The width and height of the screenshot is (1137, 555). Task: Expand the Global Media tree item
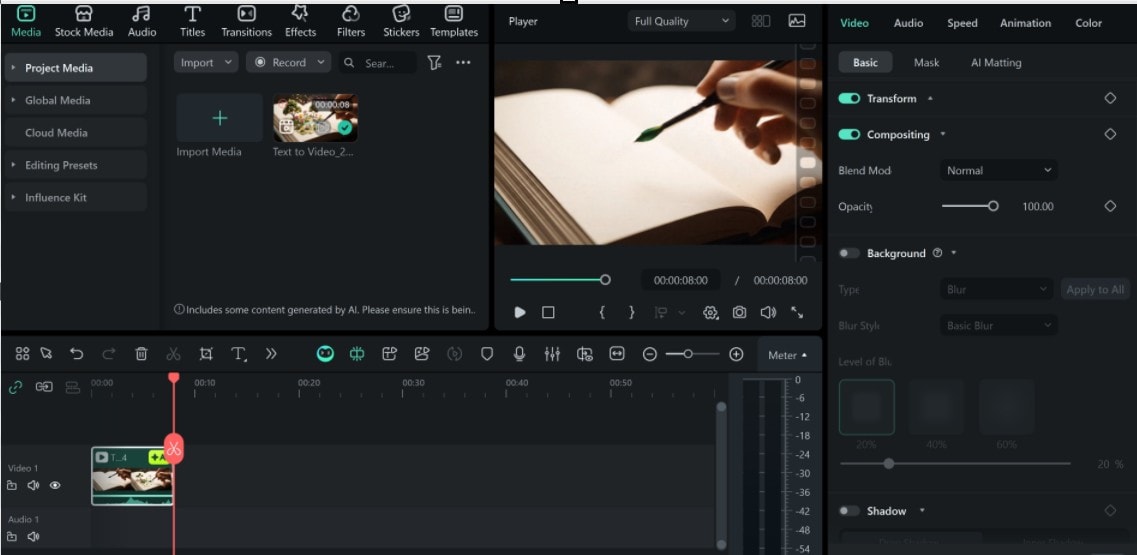pos(12,100)
